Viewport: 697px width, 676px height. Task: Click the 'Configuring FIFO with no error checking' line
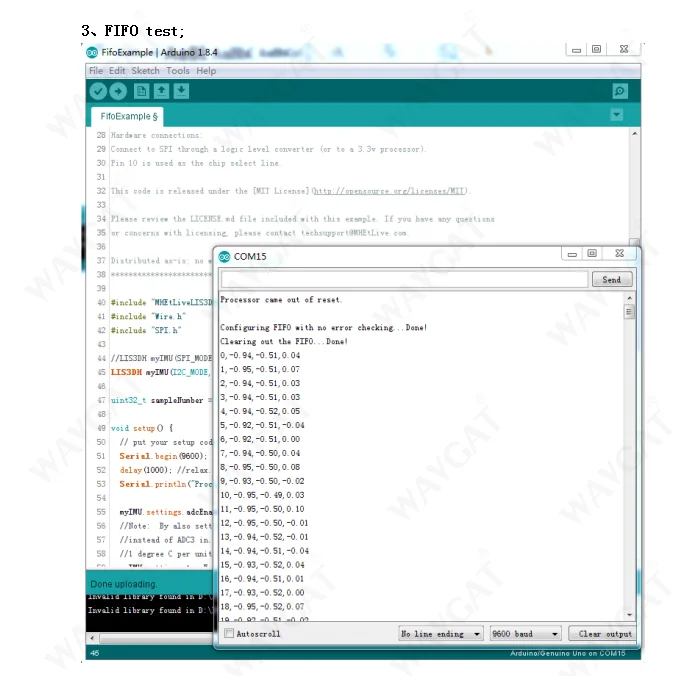click(324, 328)
